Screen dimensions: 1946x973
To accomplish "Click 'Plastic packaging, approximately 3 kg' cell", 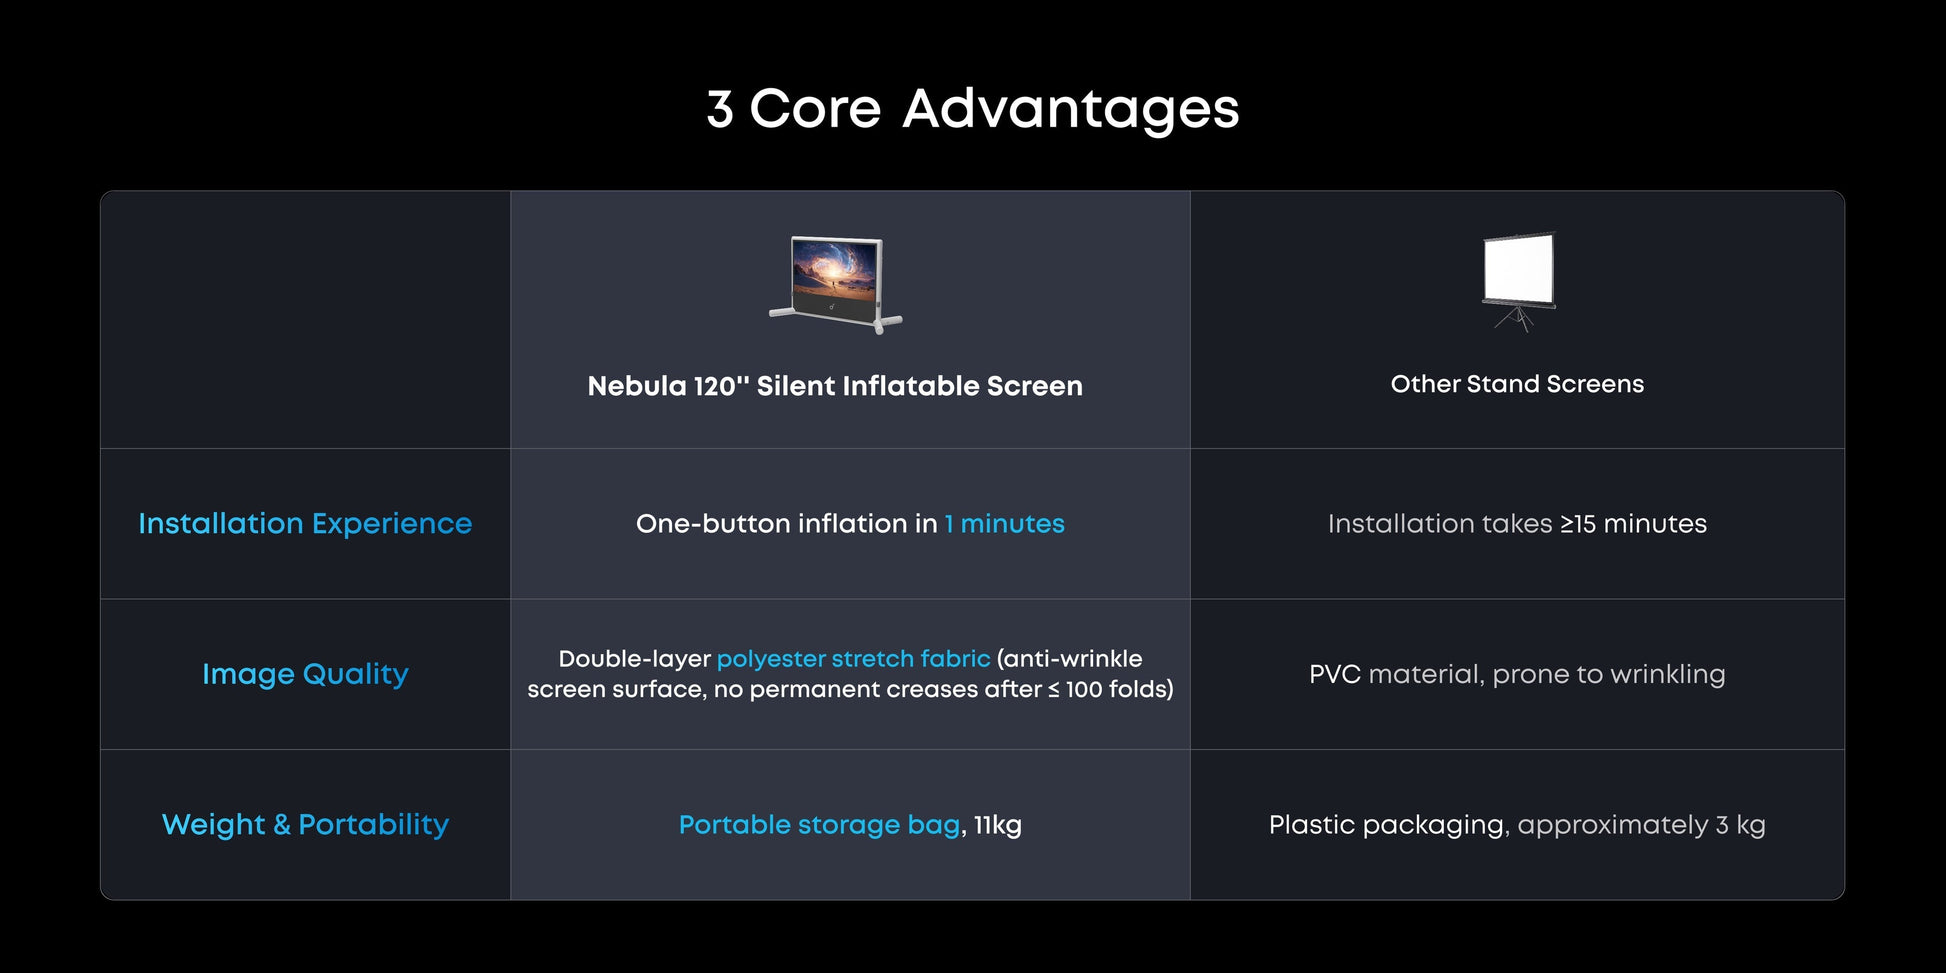I will tap(1517, 825).
